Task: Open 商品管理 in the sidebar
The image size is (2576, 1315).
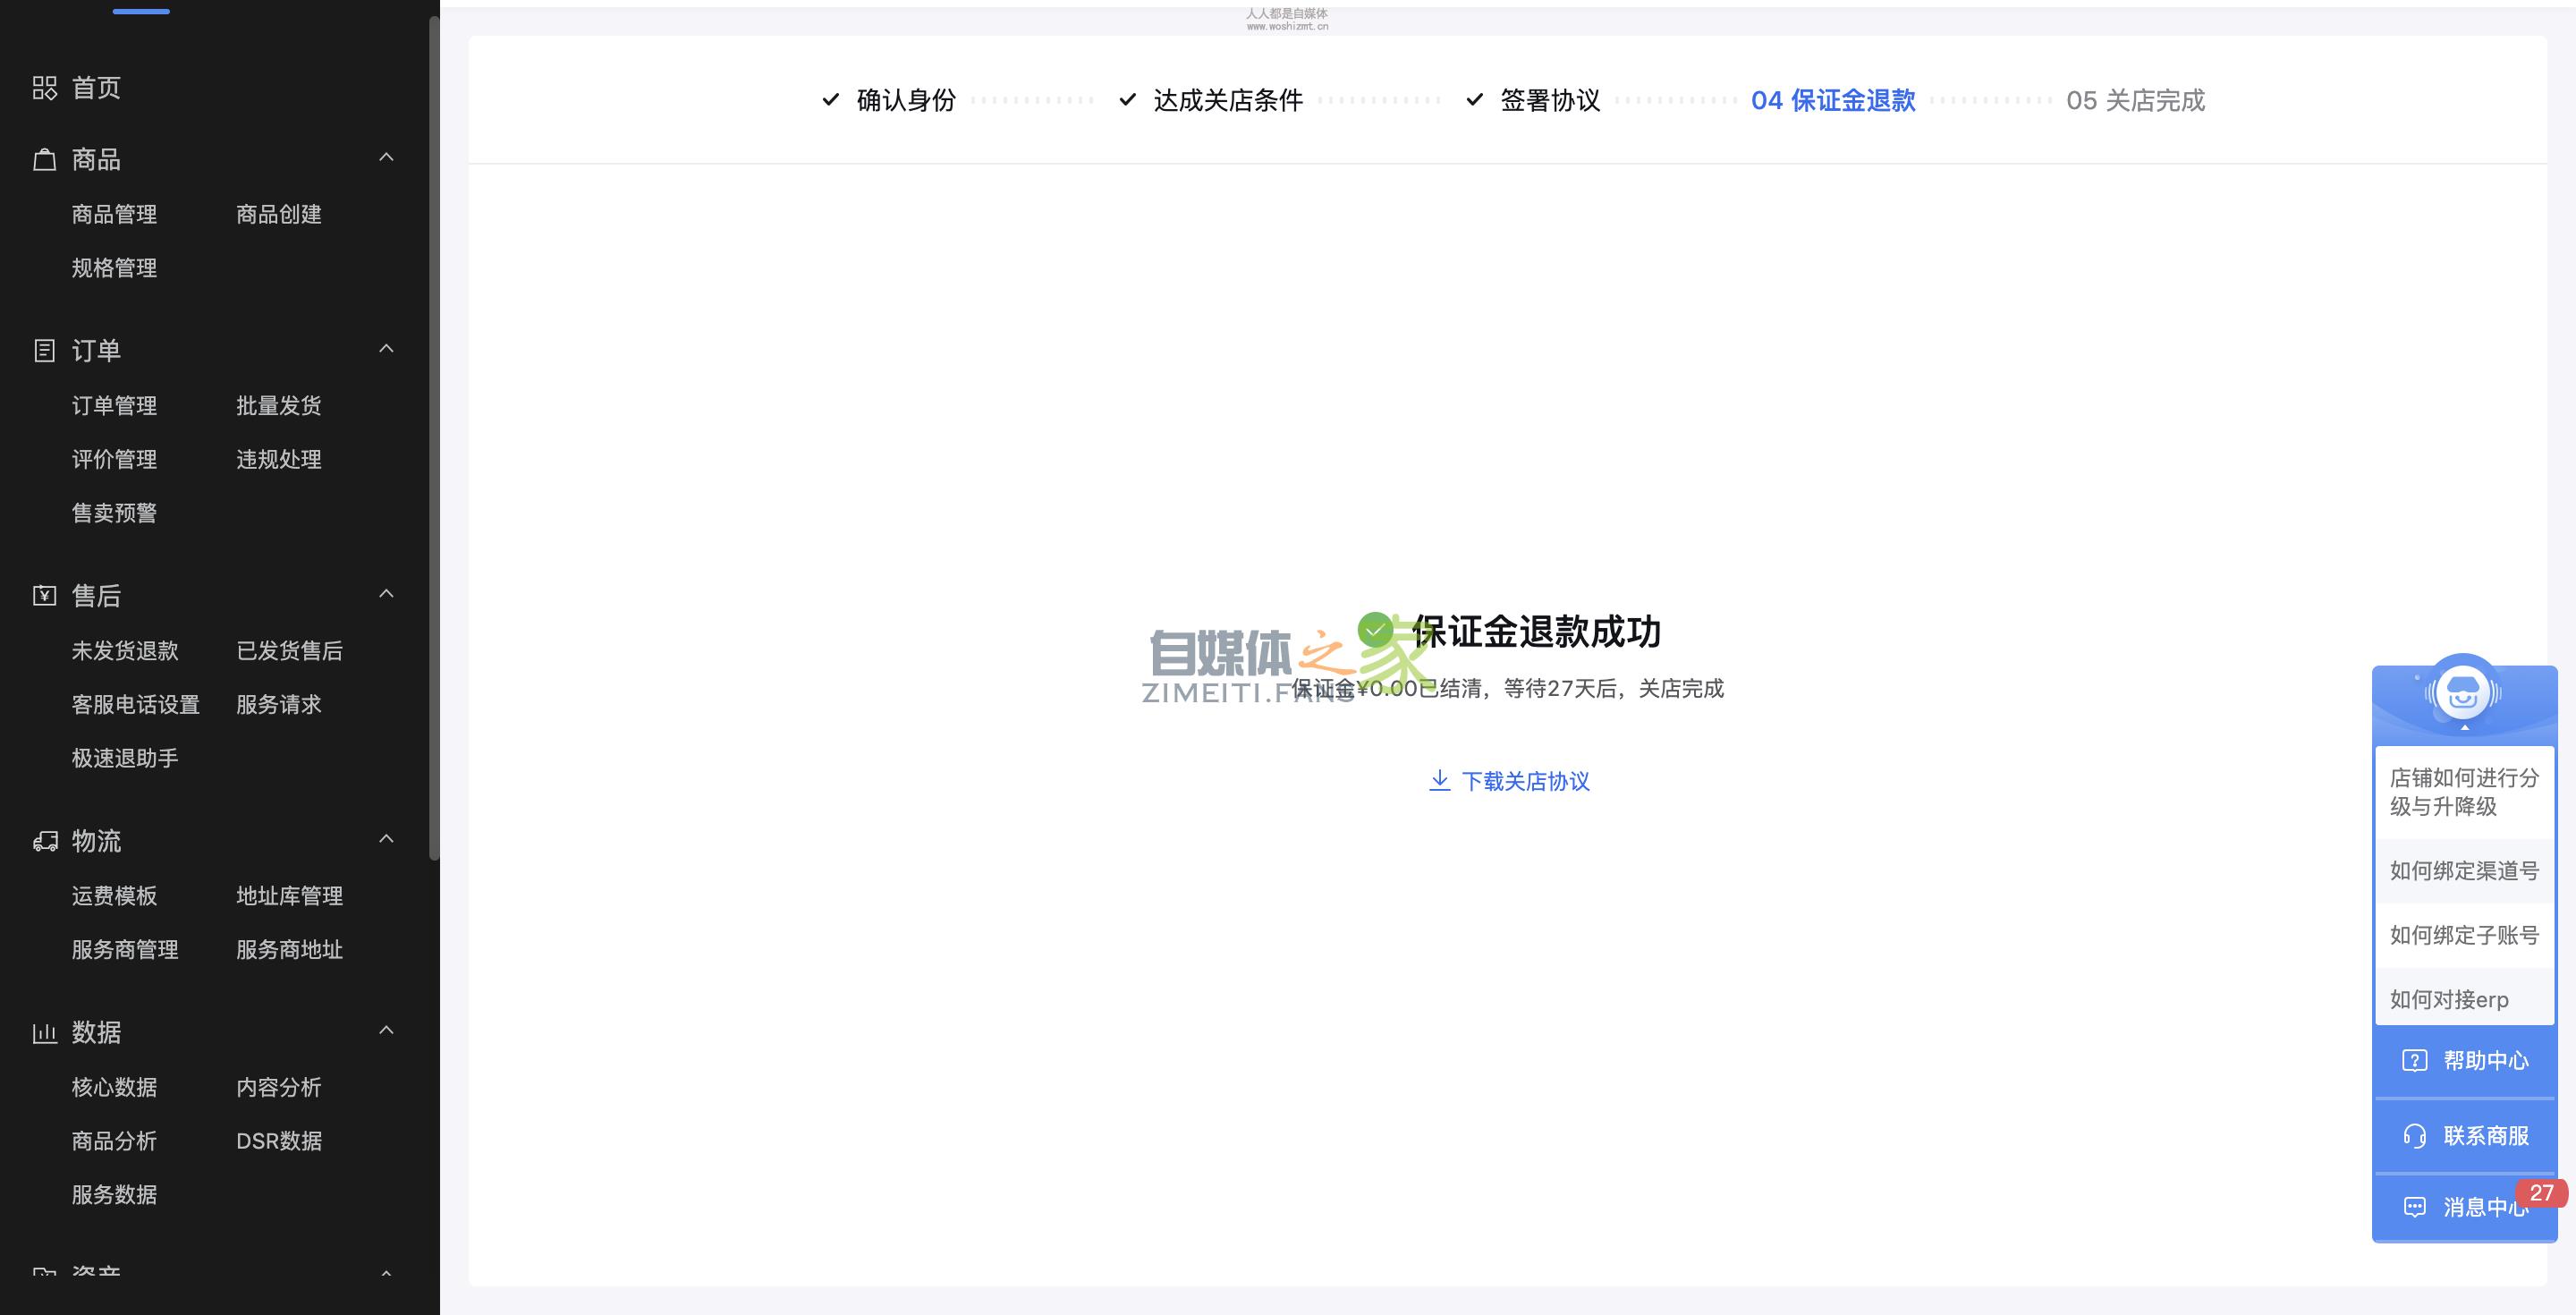Action: (114, 214)
